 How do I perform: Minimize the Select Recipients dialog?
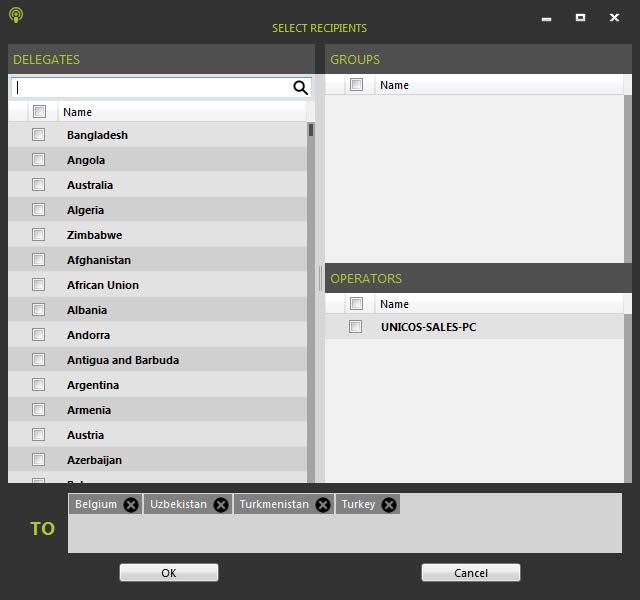(546, 18)
